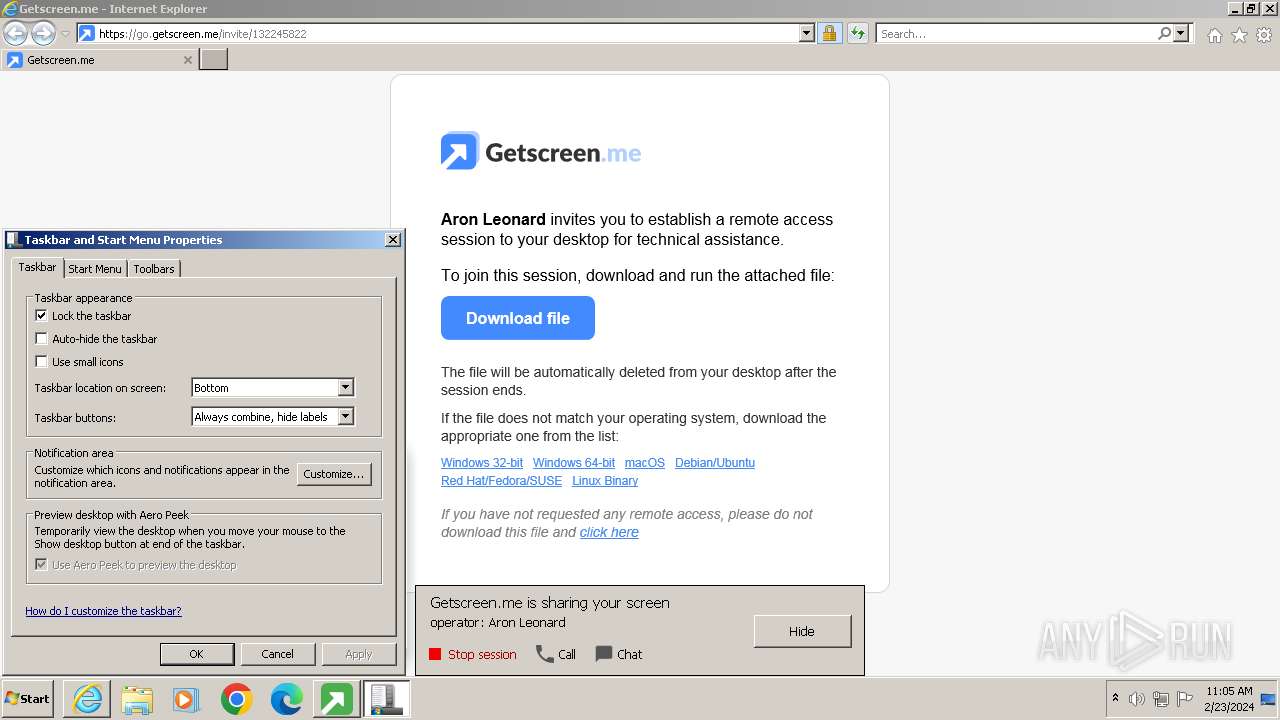Open the security lock report icon

pos(829,33)
